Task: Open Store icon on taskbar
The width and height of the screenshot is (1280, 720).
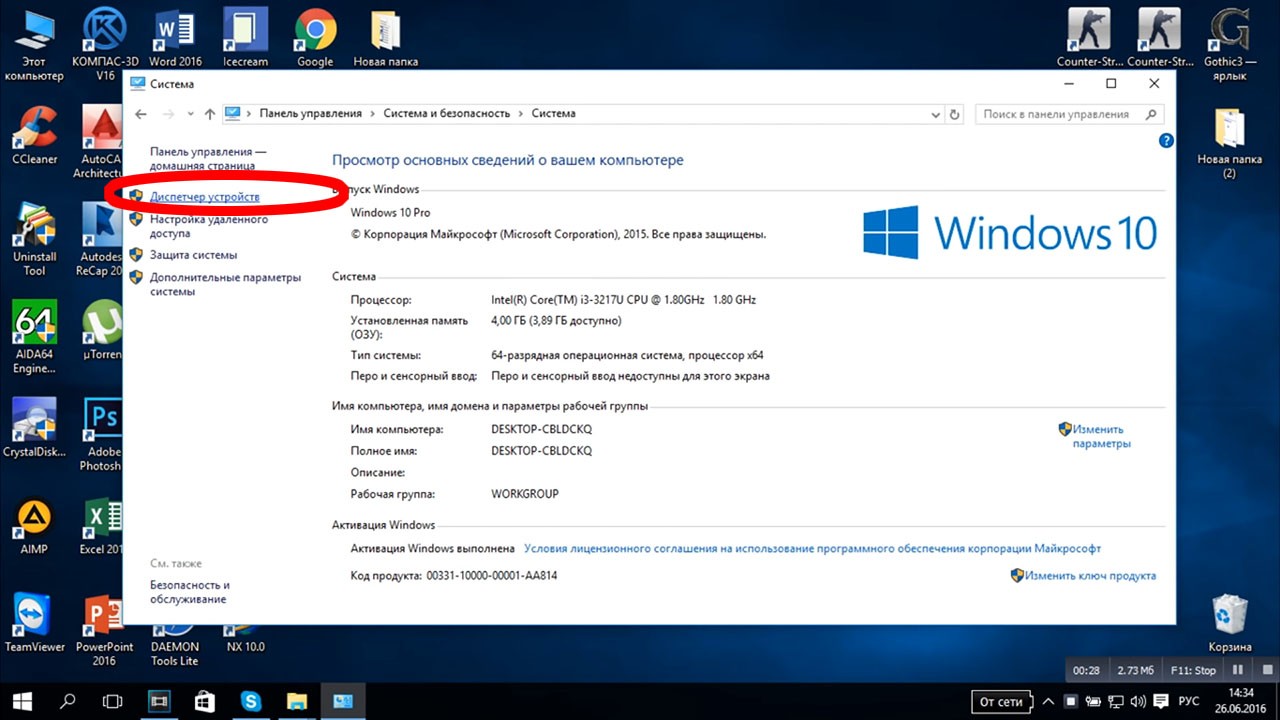Action: point(204,700)
